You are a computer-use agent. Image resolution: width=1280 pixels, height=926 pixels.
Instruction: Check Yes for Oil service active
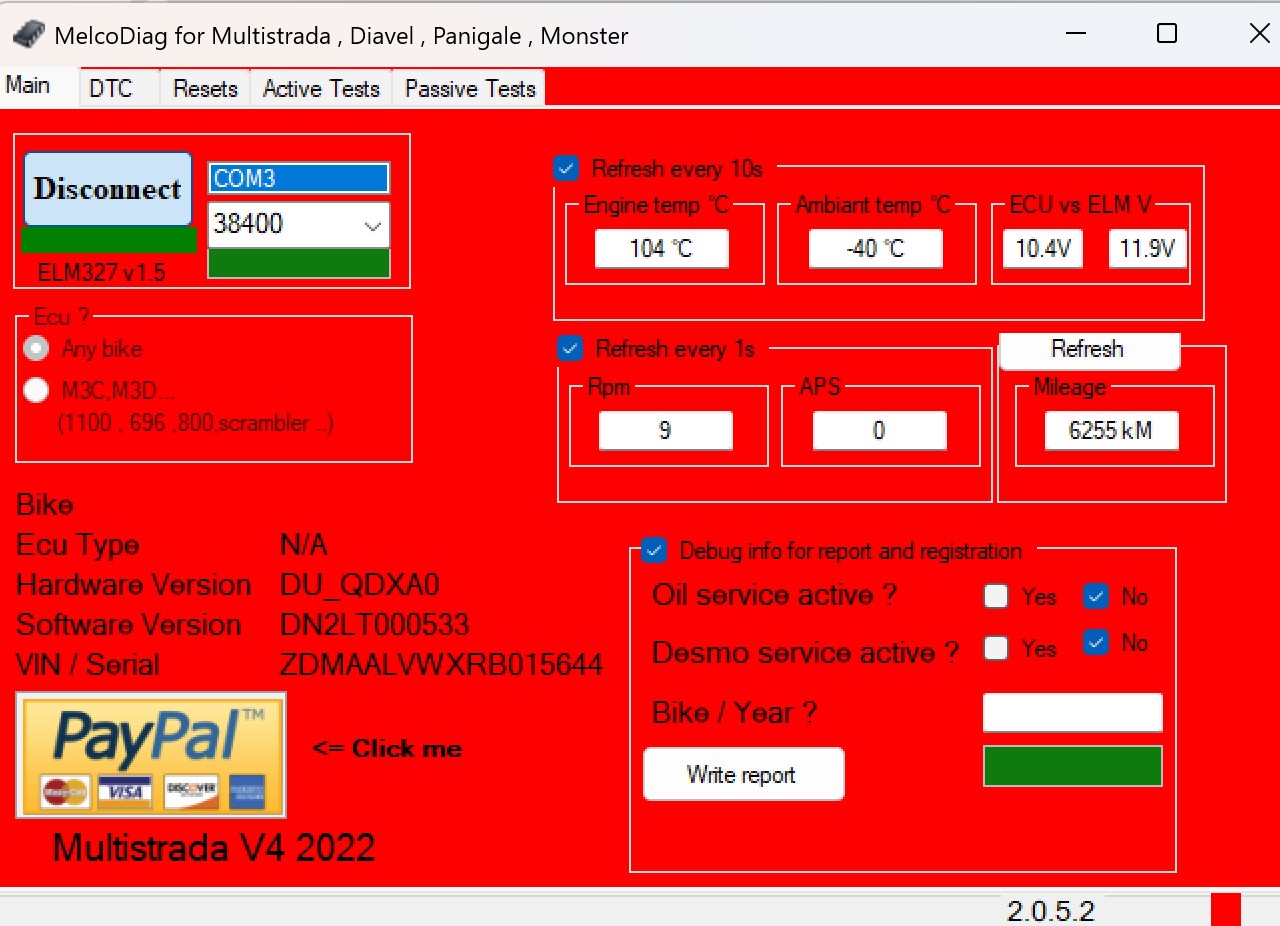[x=995, y=596]
